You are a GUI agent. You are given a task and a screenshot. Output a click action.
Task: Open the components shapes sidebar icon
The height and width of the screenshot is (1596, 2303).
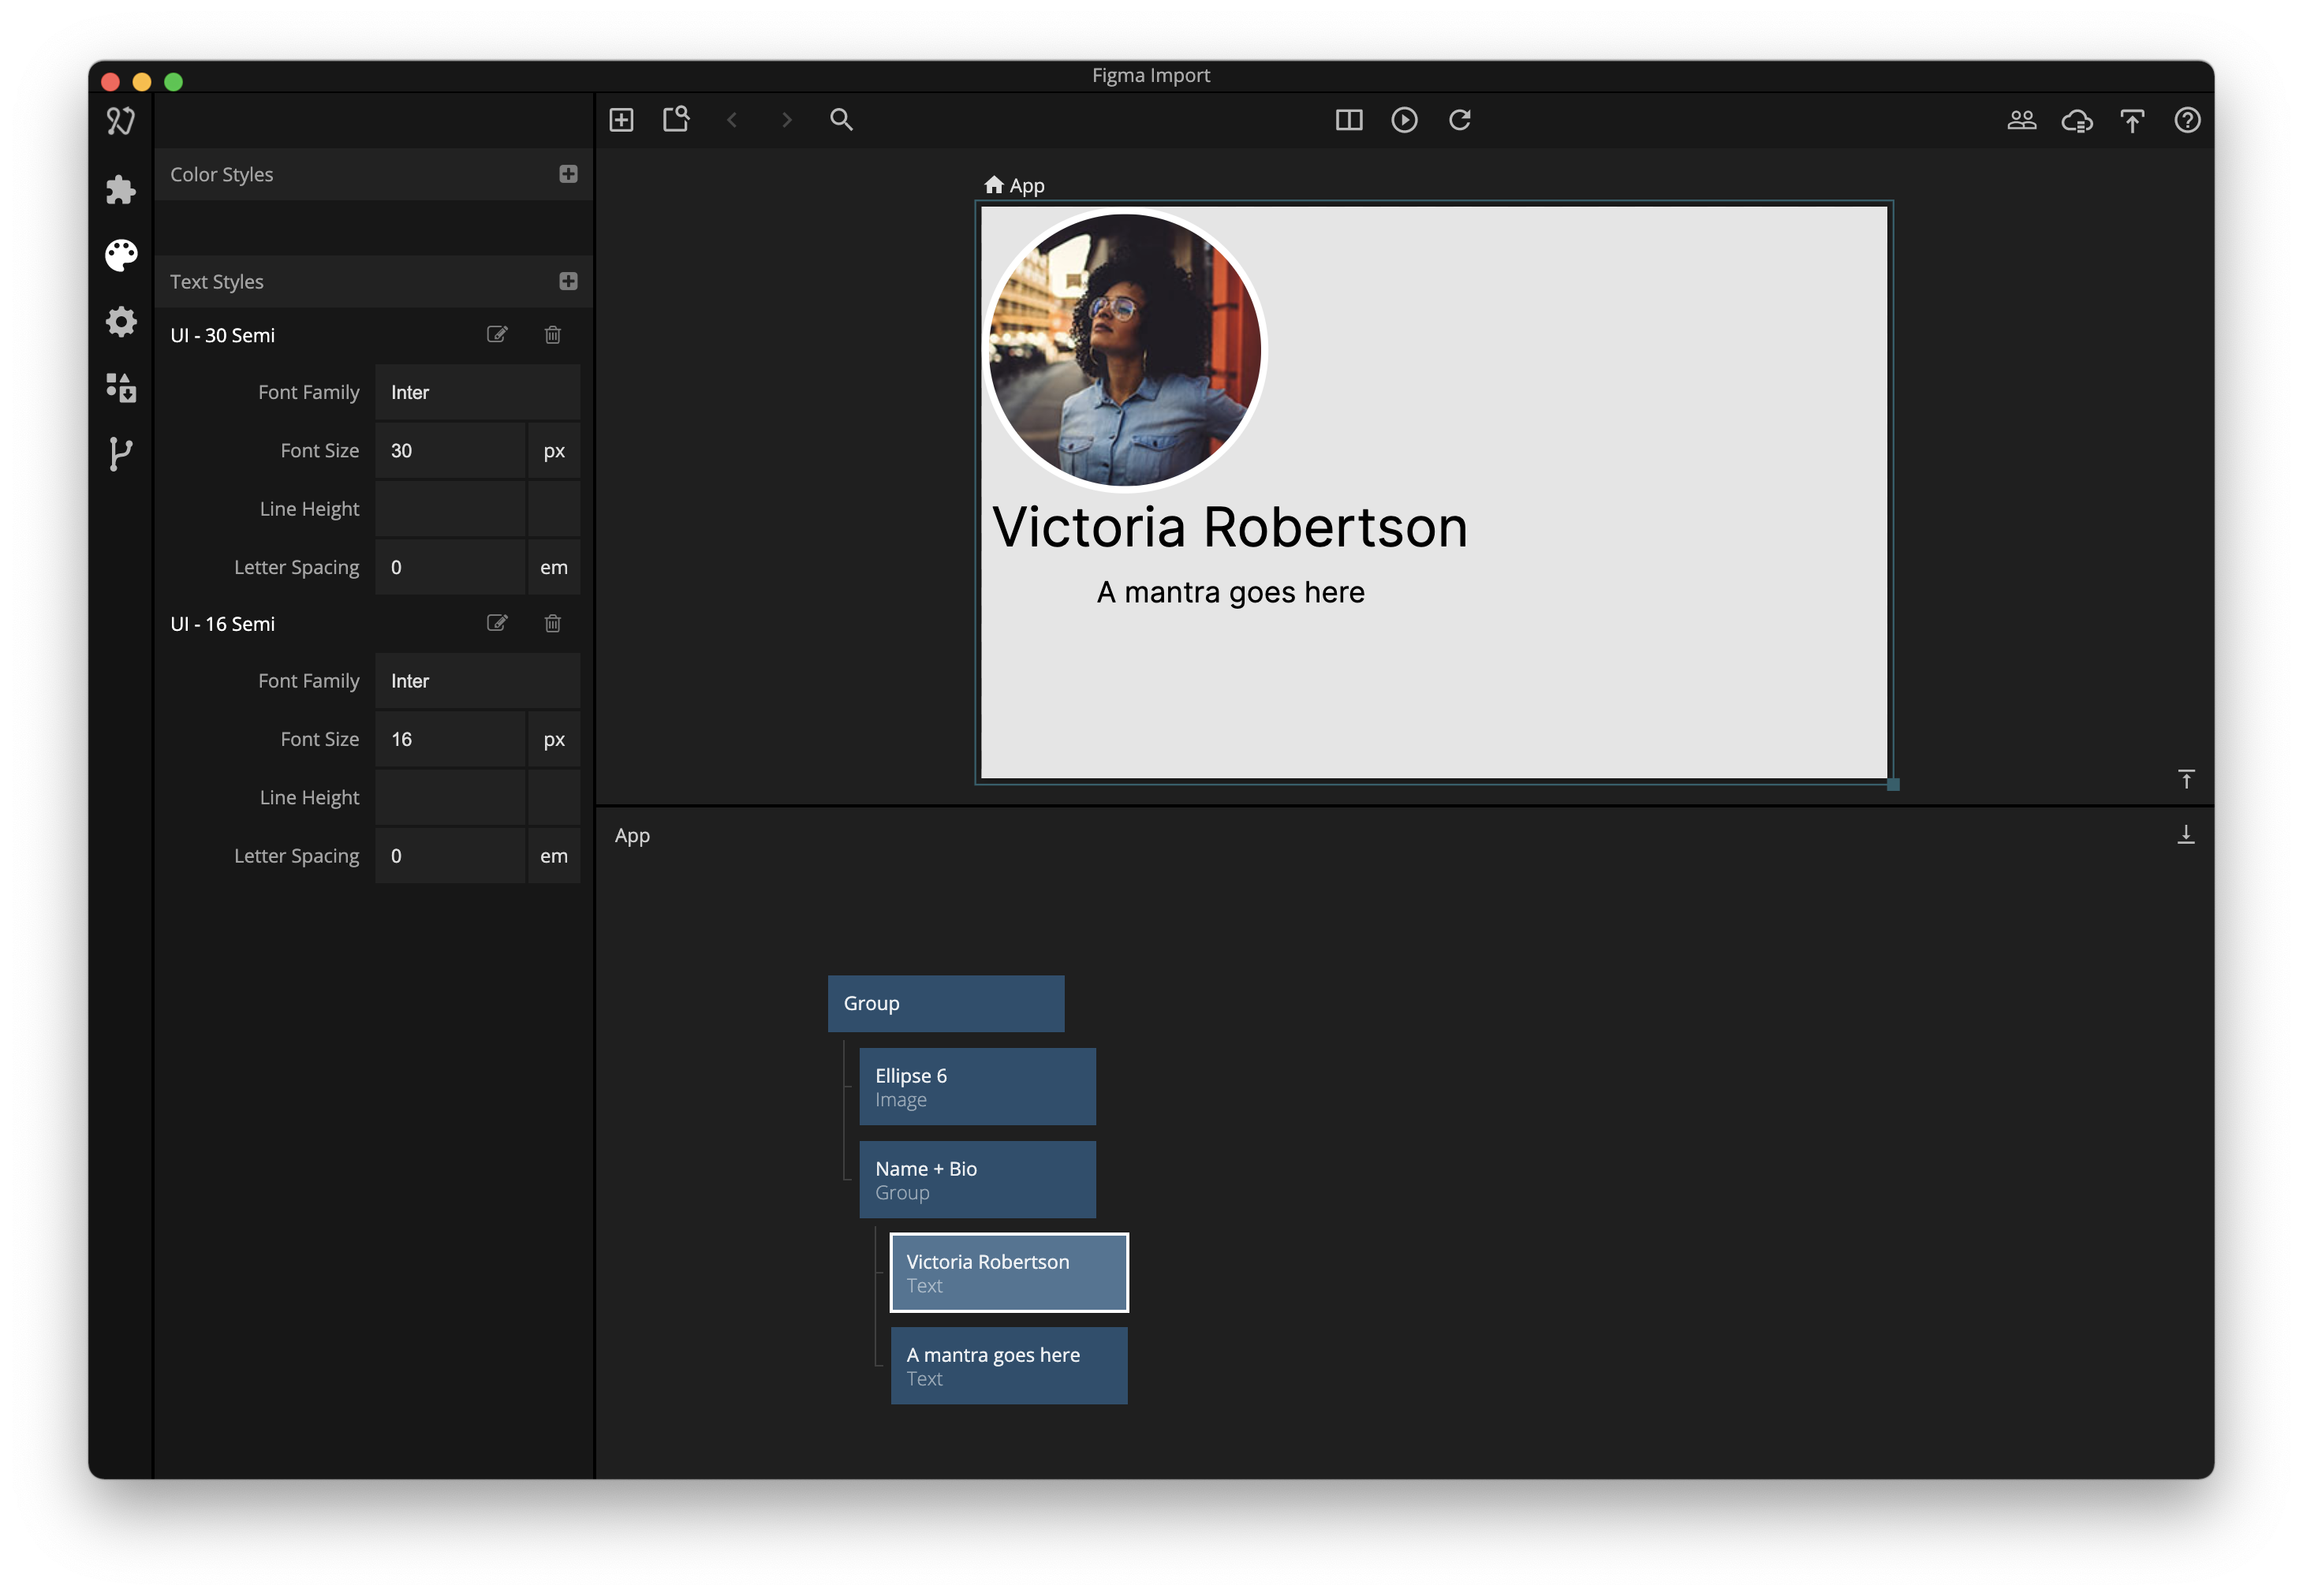(x=120, y=388)
